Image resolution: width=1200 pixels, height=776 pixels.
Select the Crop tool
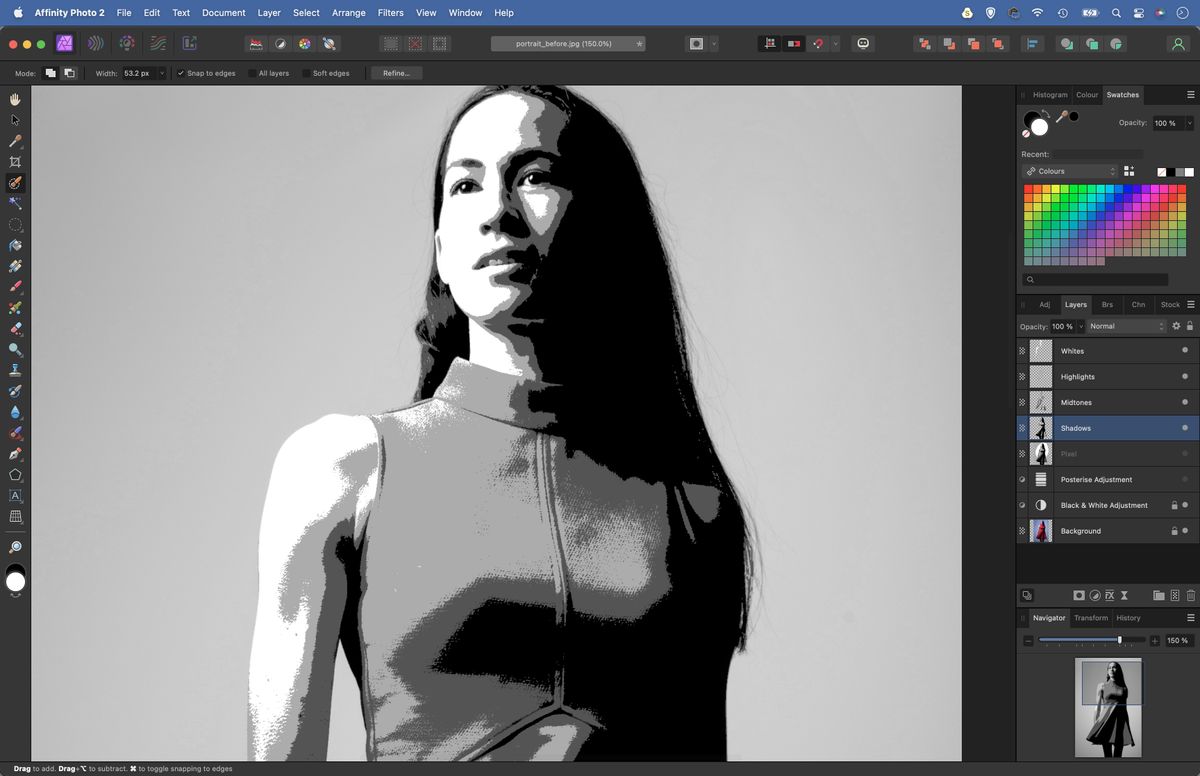[x=15, y=161]
